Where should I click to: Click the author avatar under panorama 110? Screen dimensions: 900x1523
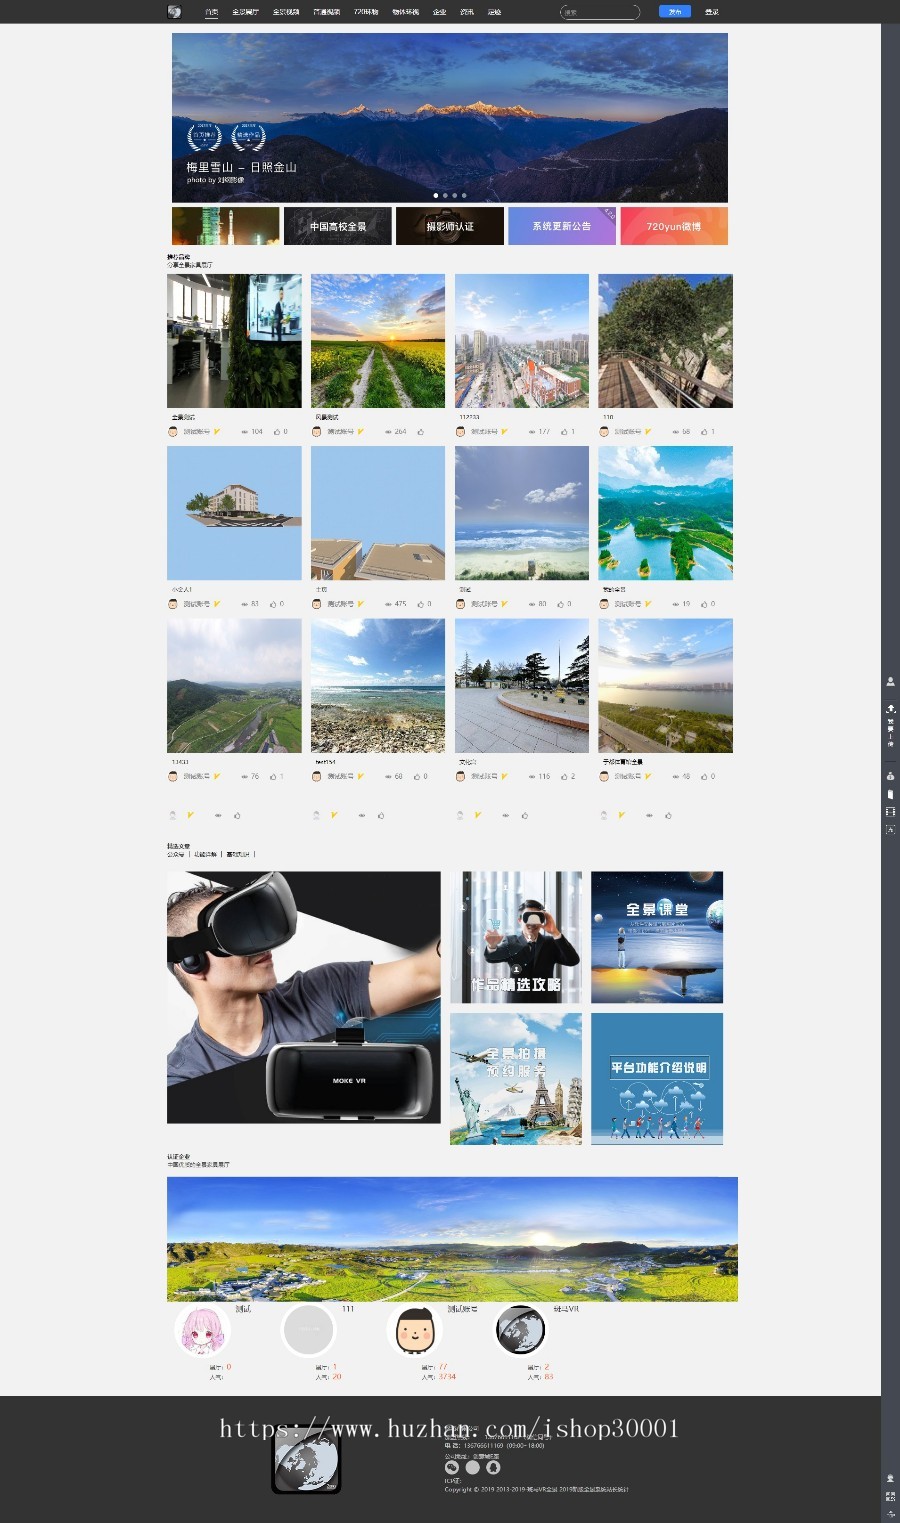604,432
